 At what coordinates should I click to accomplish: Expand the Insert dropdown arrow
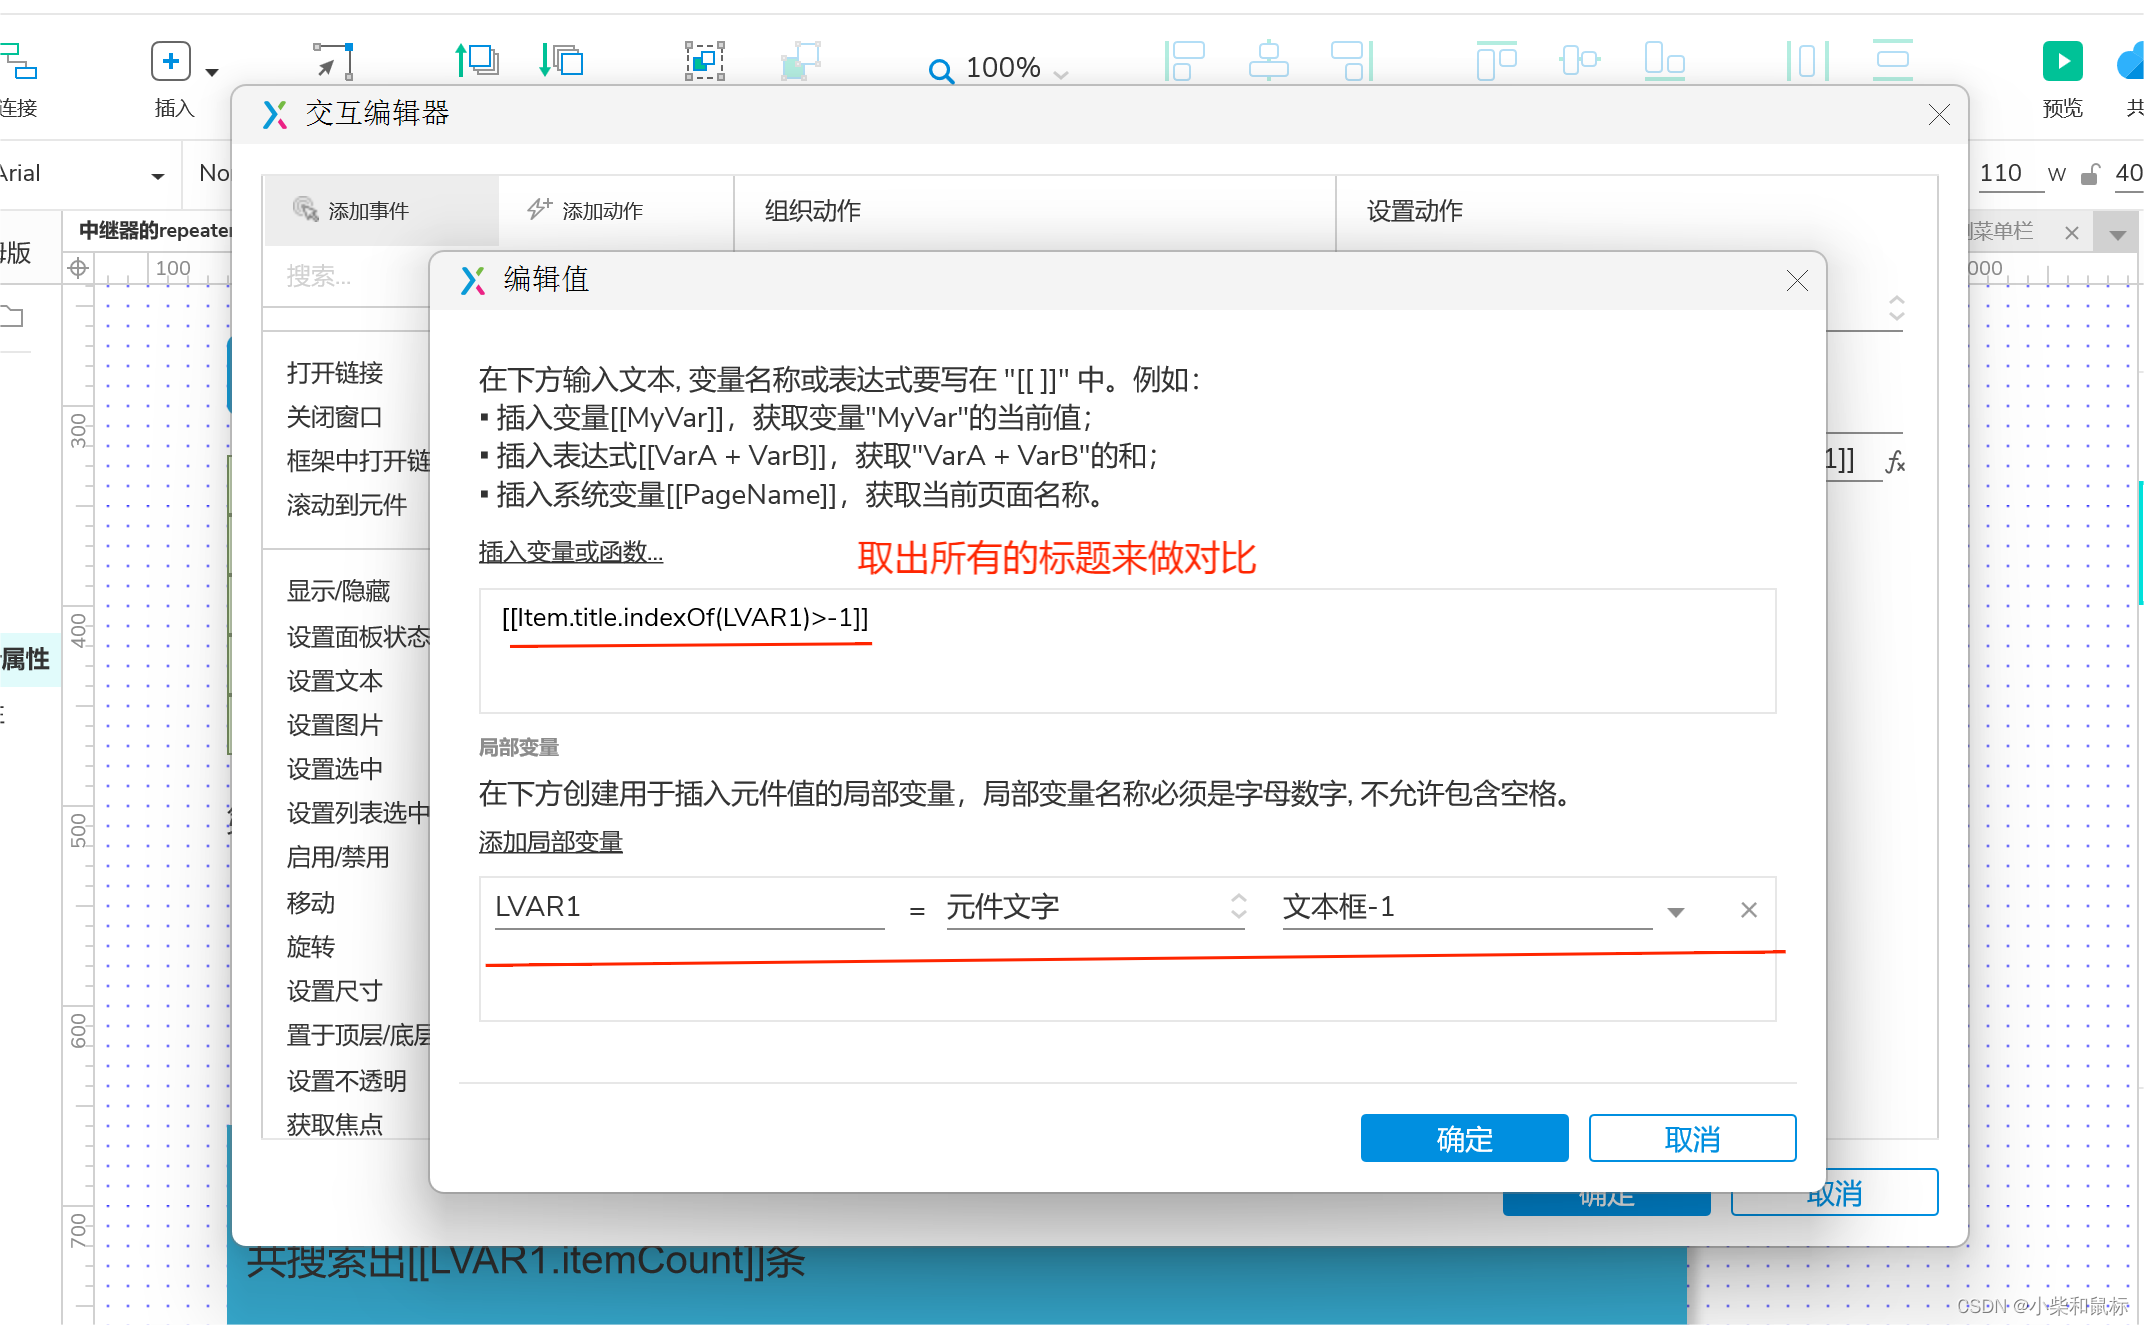(x=212, y=72)
